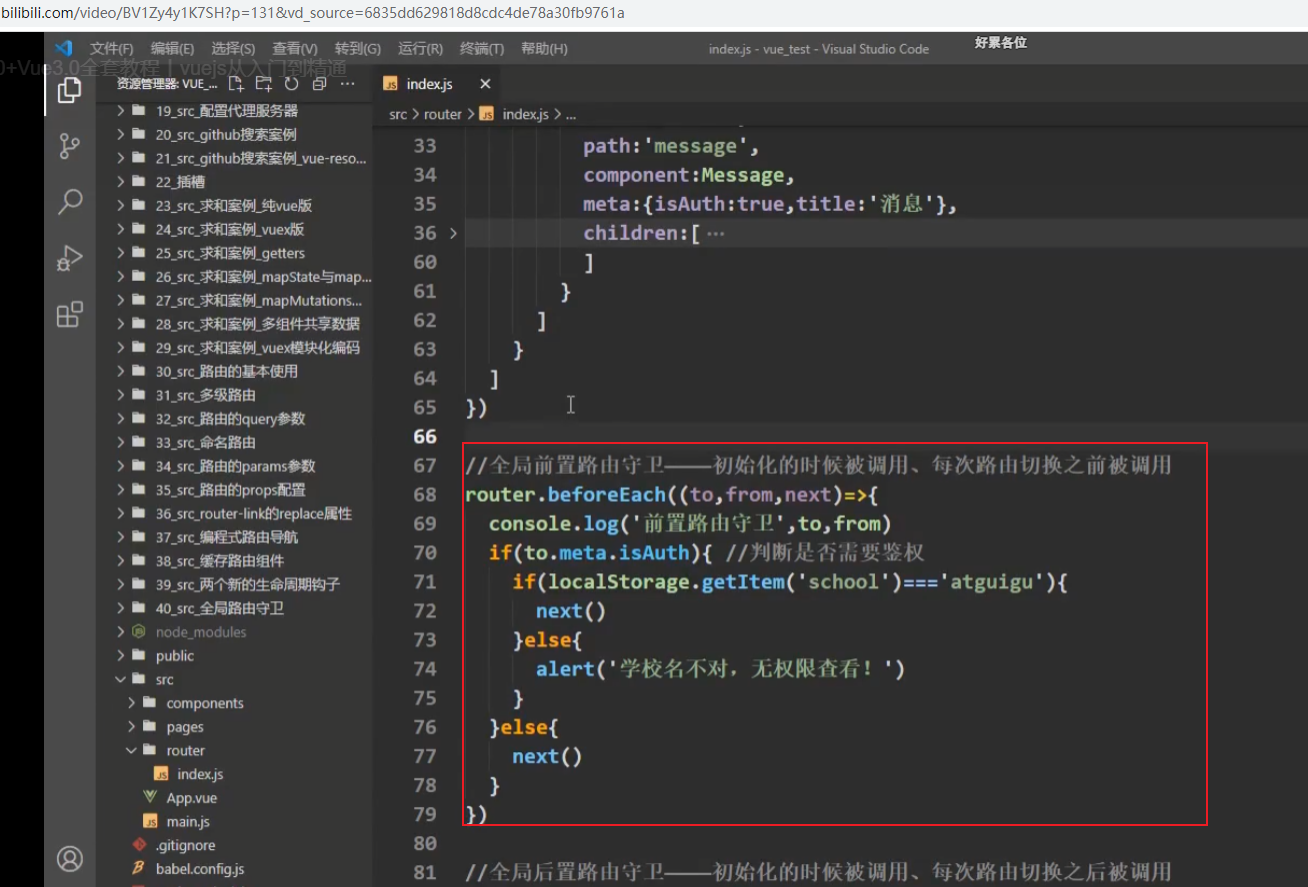
Task: Expand the 24_src_求和案例_vuex版 folder
Action: [120, 229]
